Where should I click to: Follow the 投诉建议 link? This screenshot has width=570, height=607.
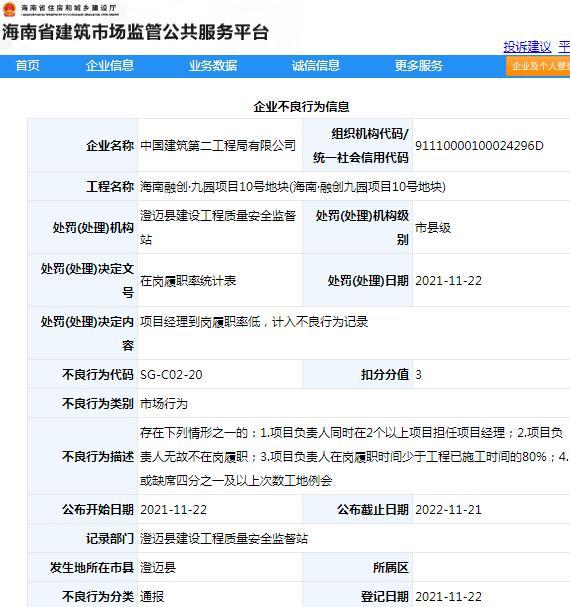(527, 47)
